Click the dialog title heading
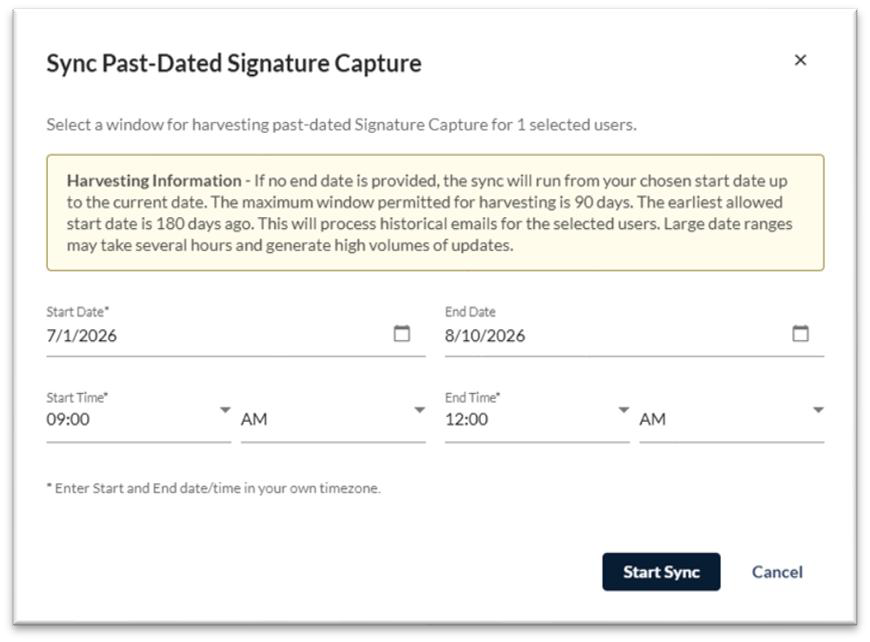870x642 pixels. 234,63
